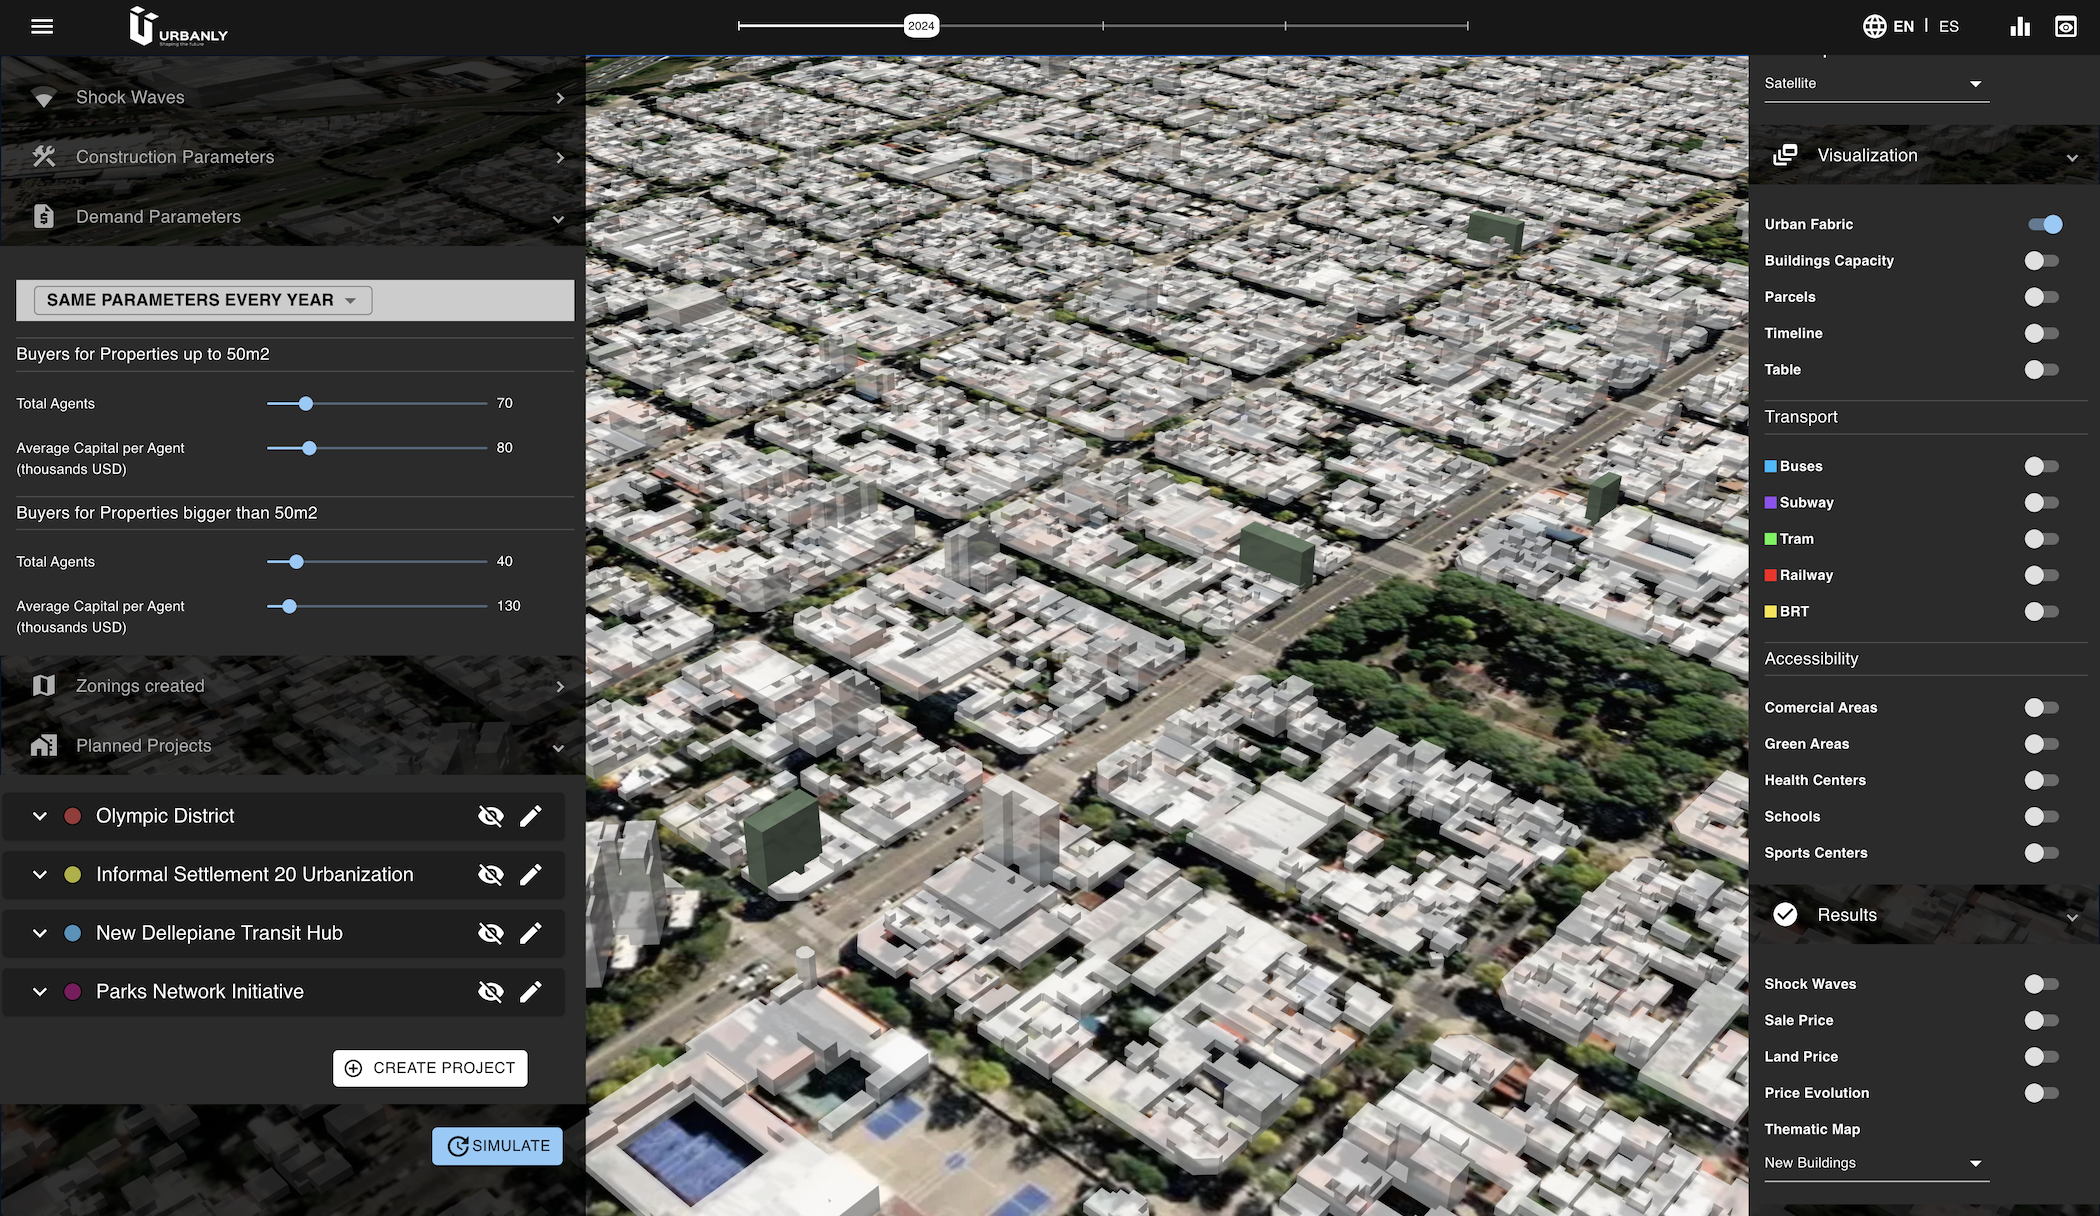Toggle visibility of New Dellepiane Transit Hub
Screen dimensions: 2100x1216
(490, 933)
